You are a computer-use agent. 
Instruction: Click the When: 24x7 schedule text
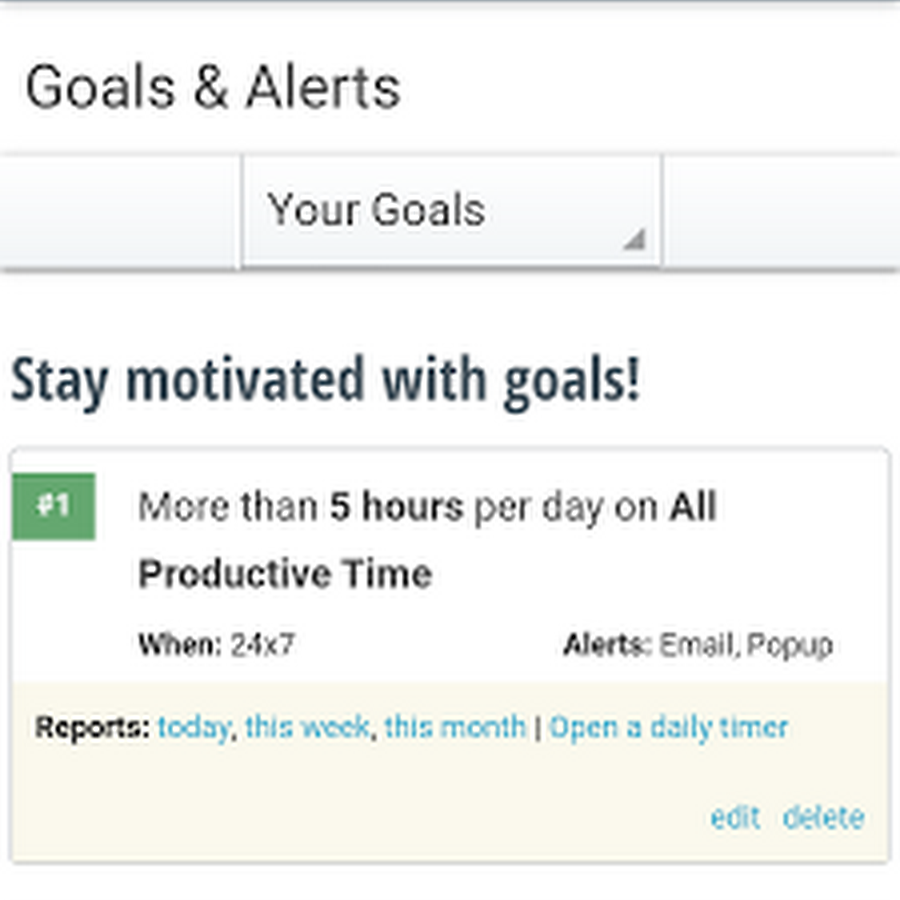pos(217,645)
